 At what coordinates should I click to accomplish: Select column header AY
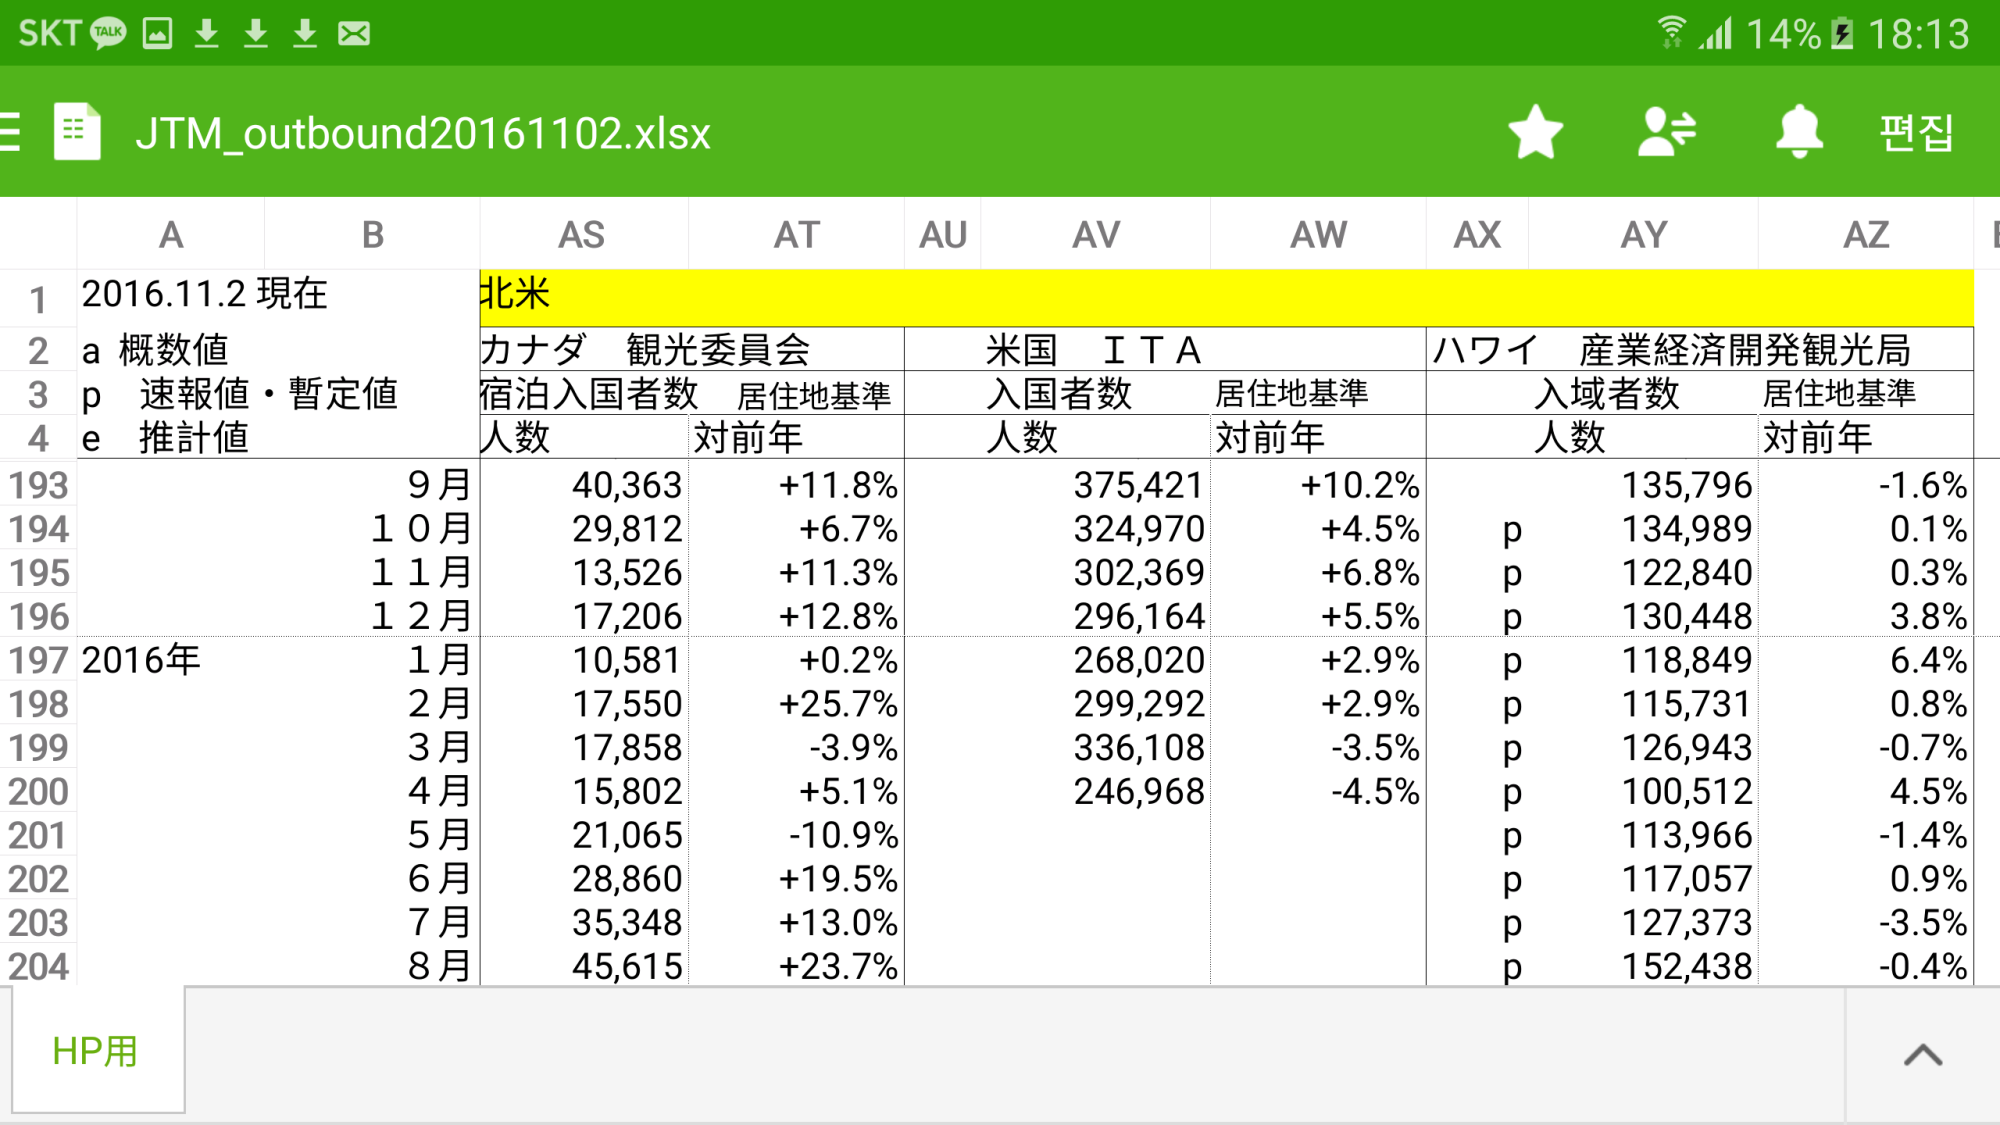point(1643,234)
